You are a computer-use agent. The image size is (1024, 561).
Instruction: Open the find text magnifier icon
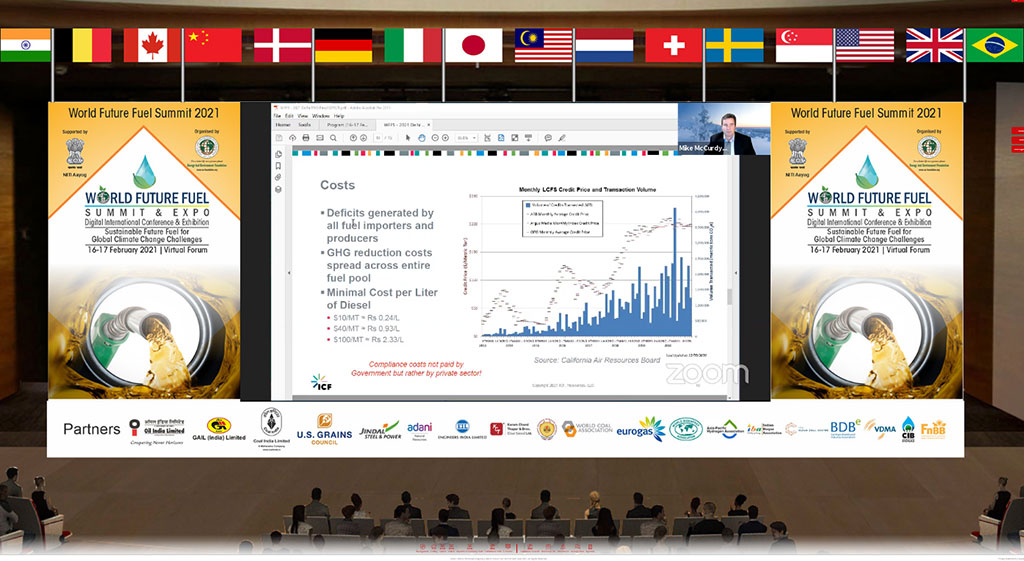(x=333, y=138)
